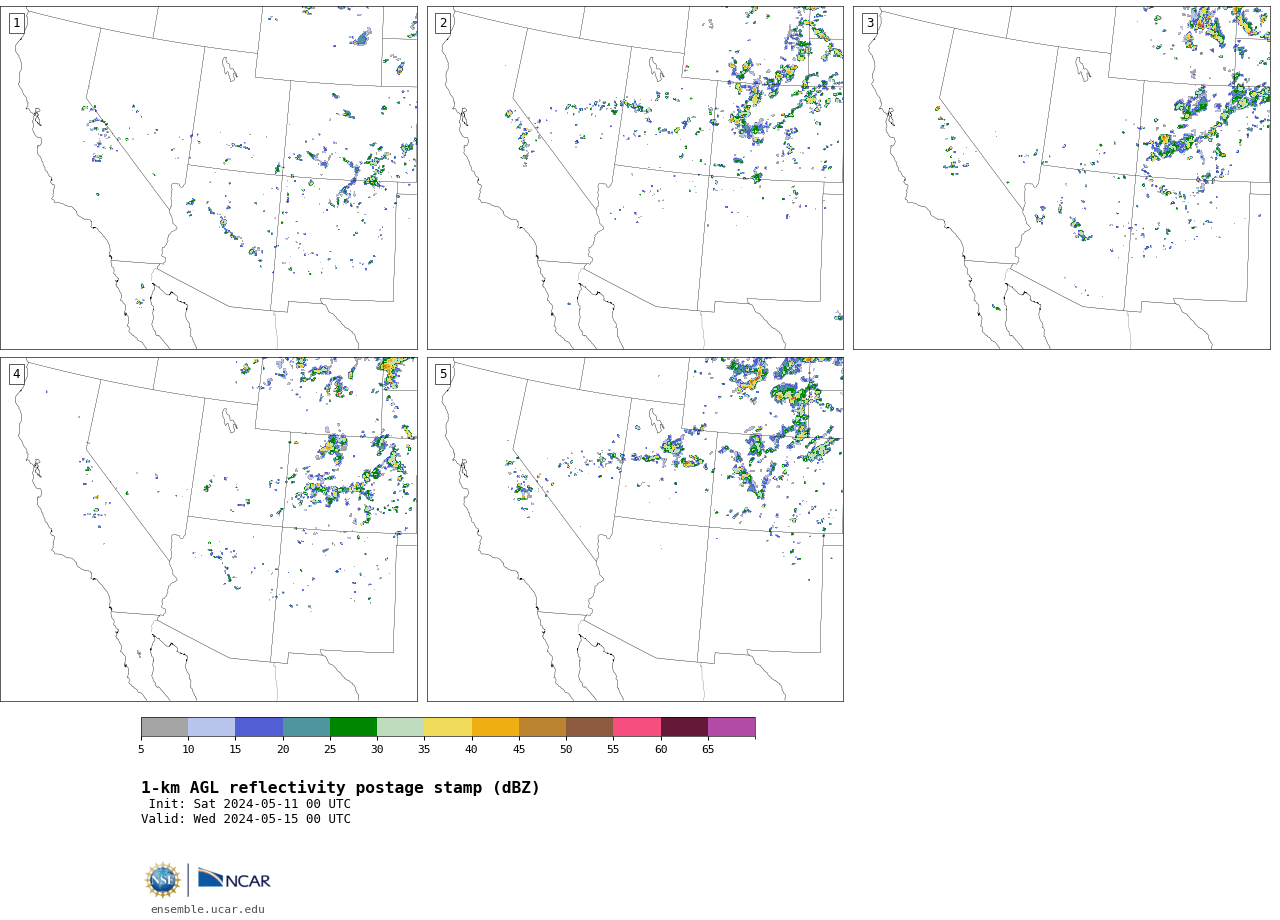Viewport: 1280px width, 920px height.
Task: Click the colorbar tick label 20
Action: 283,749
